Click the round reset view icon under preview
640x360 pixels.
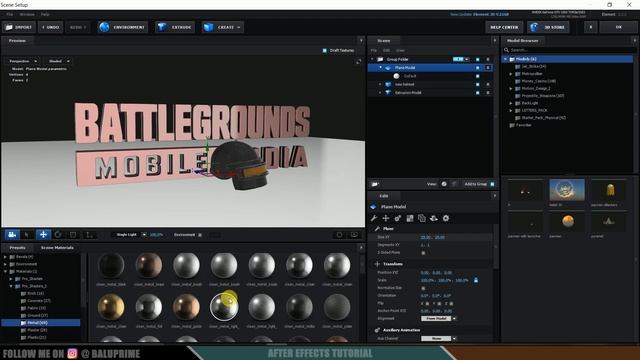tap(339, 235)
